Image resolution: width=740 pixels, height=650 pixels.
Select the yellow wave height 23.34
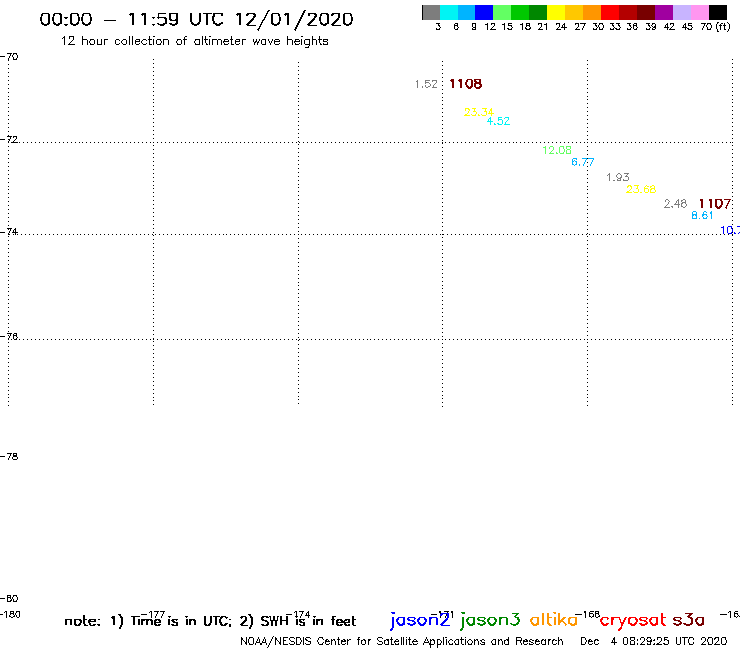coord(479,112)
